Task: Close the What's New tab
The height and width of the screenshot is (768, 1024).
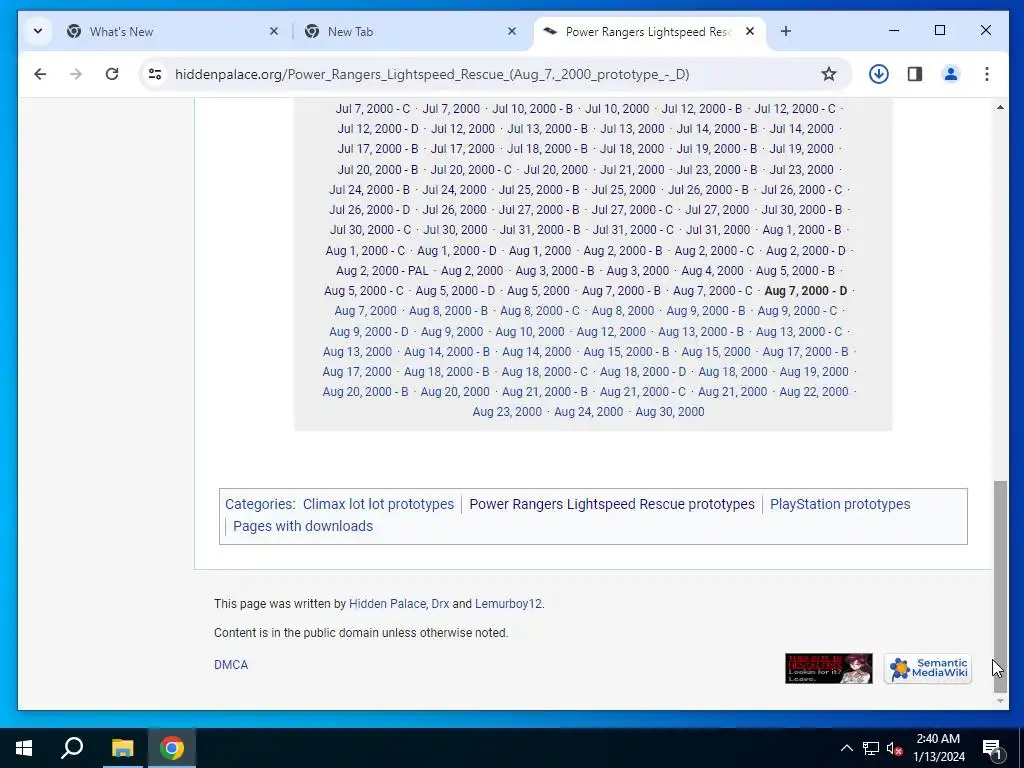Action: pyautogui.click(x=274, y=31)
